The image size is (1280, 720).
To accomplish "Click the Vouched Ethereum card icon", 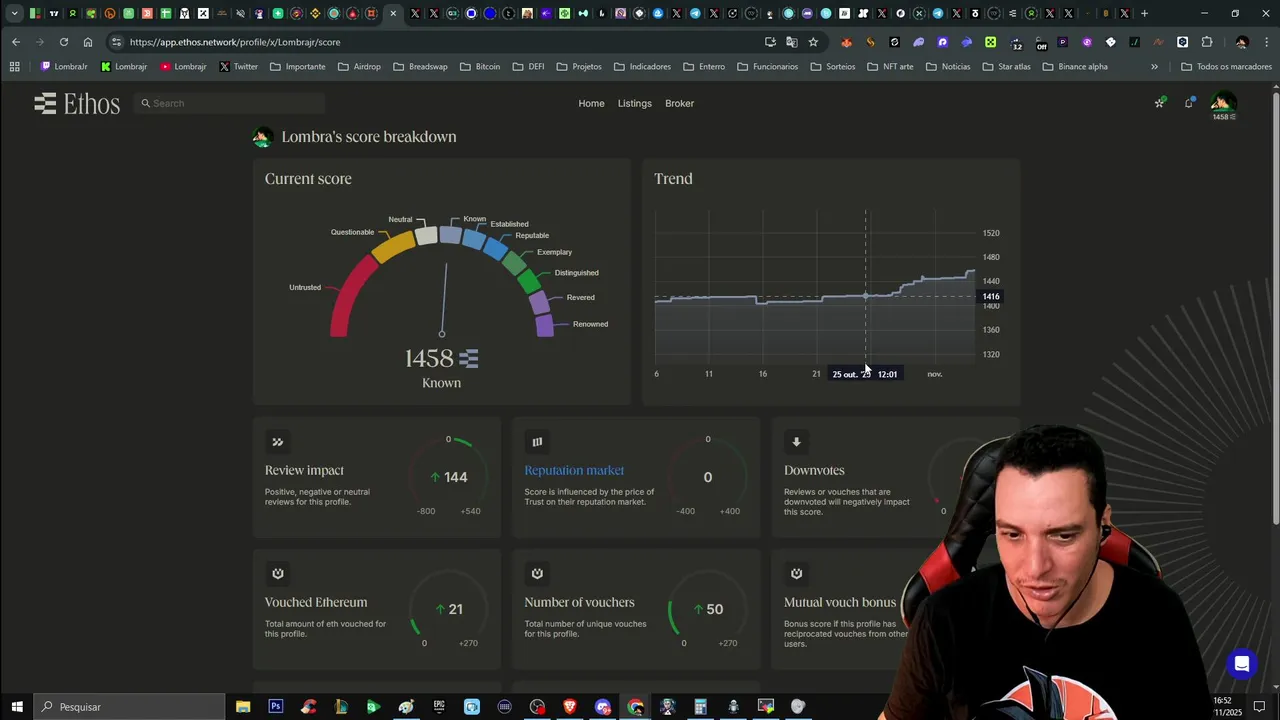I will pyautogui.click(x=278, y=573).
